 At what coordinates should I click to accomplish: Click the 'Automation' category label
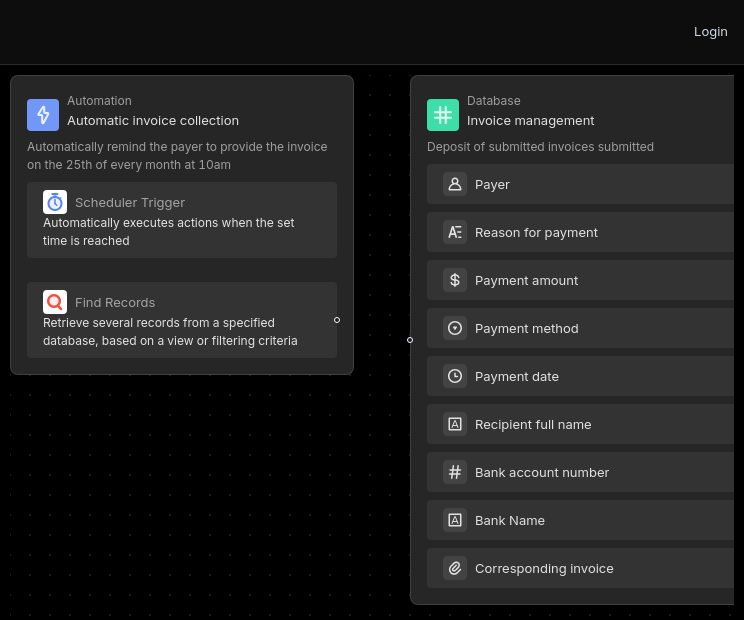(99, 101)
